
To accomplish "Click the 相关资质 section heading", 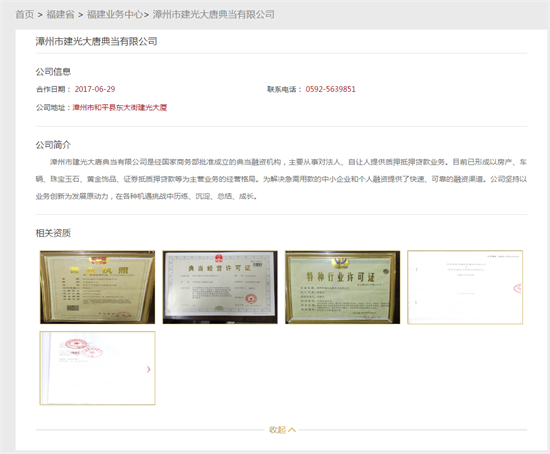I will tap(53, 233).
